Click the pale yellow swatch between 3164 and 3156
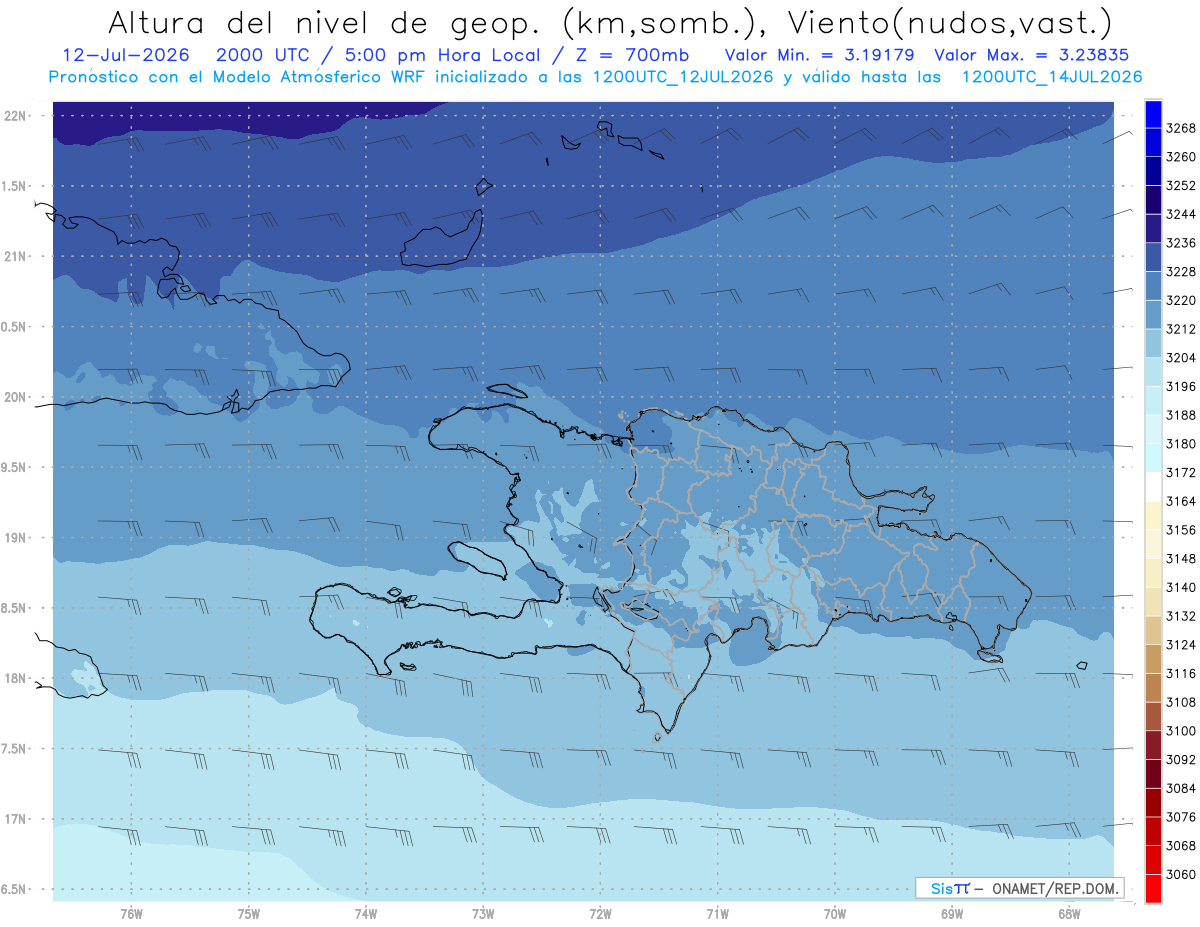The height and width of the screenshot is (927, 1200). coord(1152,515)
